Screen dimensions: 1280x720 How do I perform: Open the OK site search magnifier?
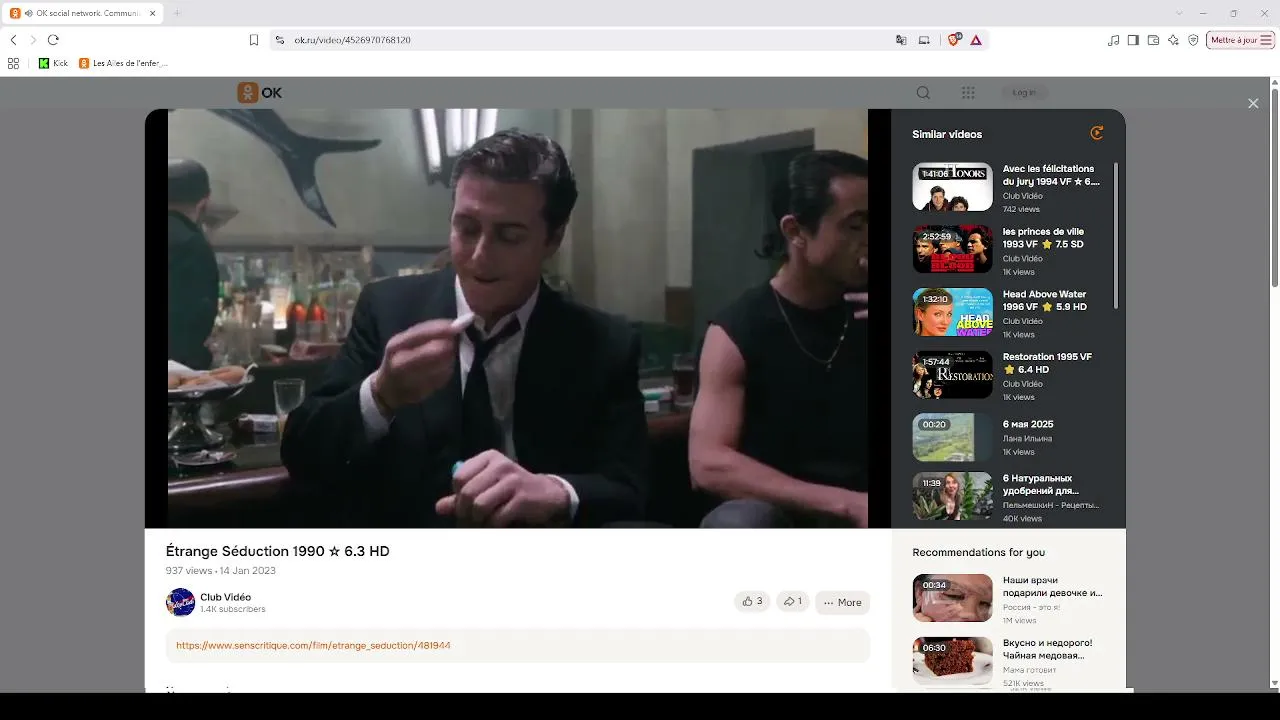click(x=923, y=93)
